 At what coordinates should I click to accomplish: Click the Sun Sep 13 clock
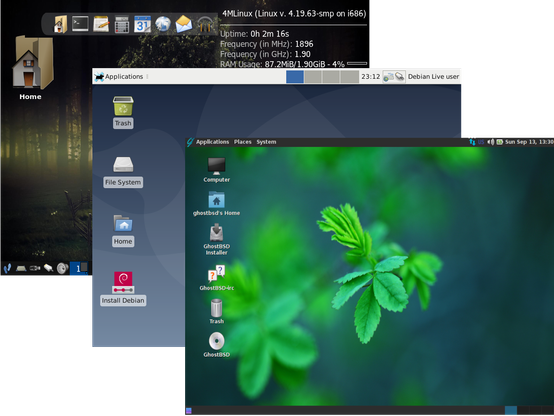[x=529, y=142]
